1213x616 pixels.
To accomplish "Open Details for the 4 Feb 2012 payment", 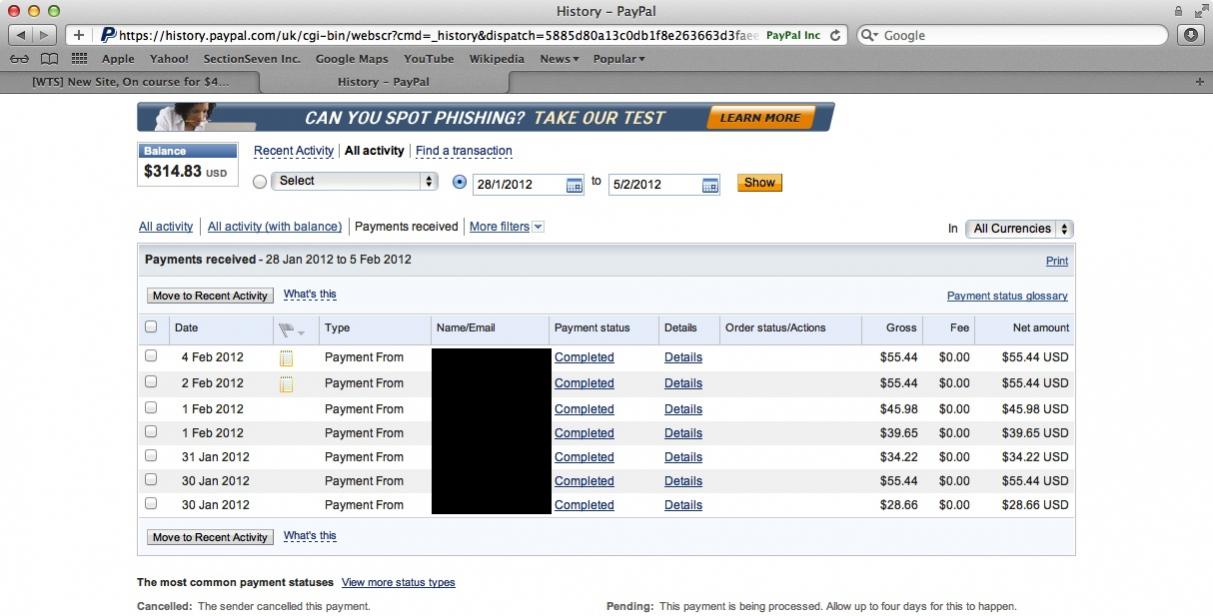I will click(683, 357).
